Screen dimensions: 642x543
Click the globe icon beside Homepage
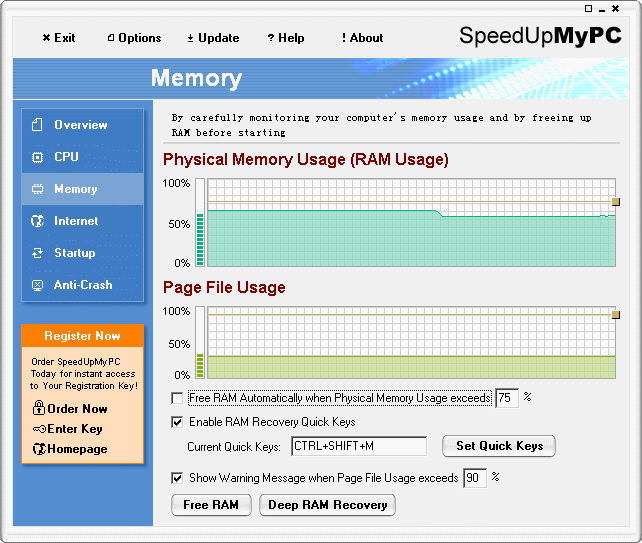[39, 449]
